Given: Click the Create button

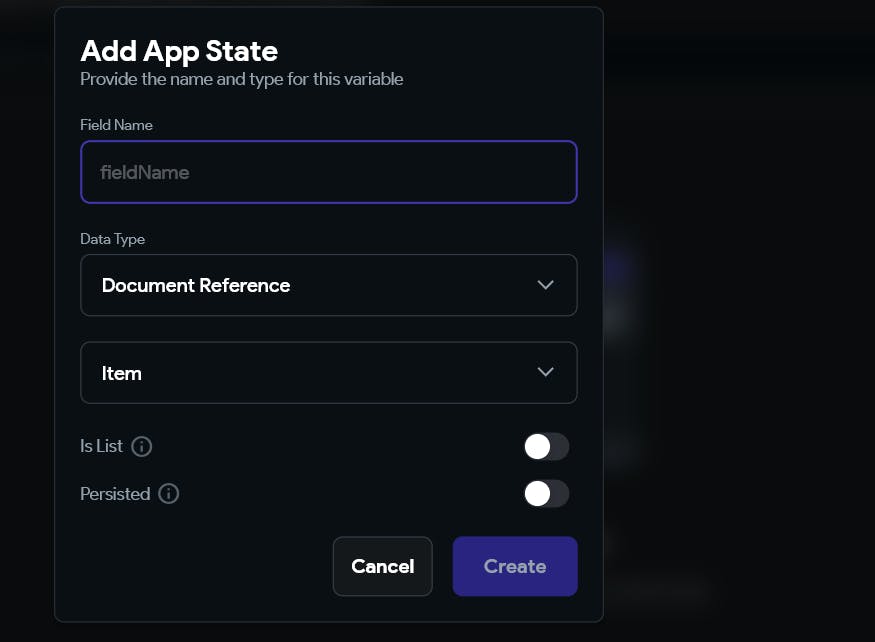Looking at the screenshot, I should tap(514, 566).
